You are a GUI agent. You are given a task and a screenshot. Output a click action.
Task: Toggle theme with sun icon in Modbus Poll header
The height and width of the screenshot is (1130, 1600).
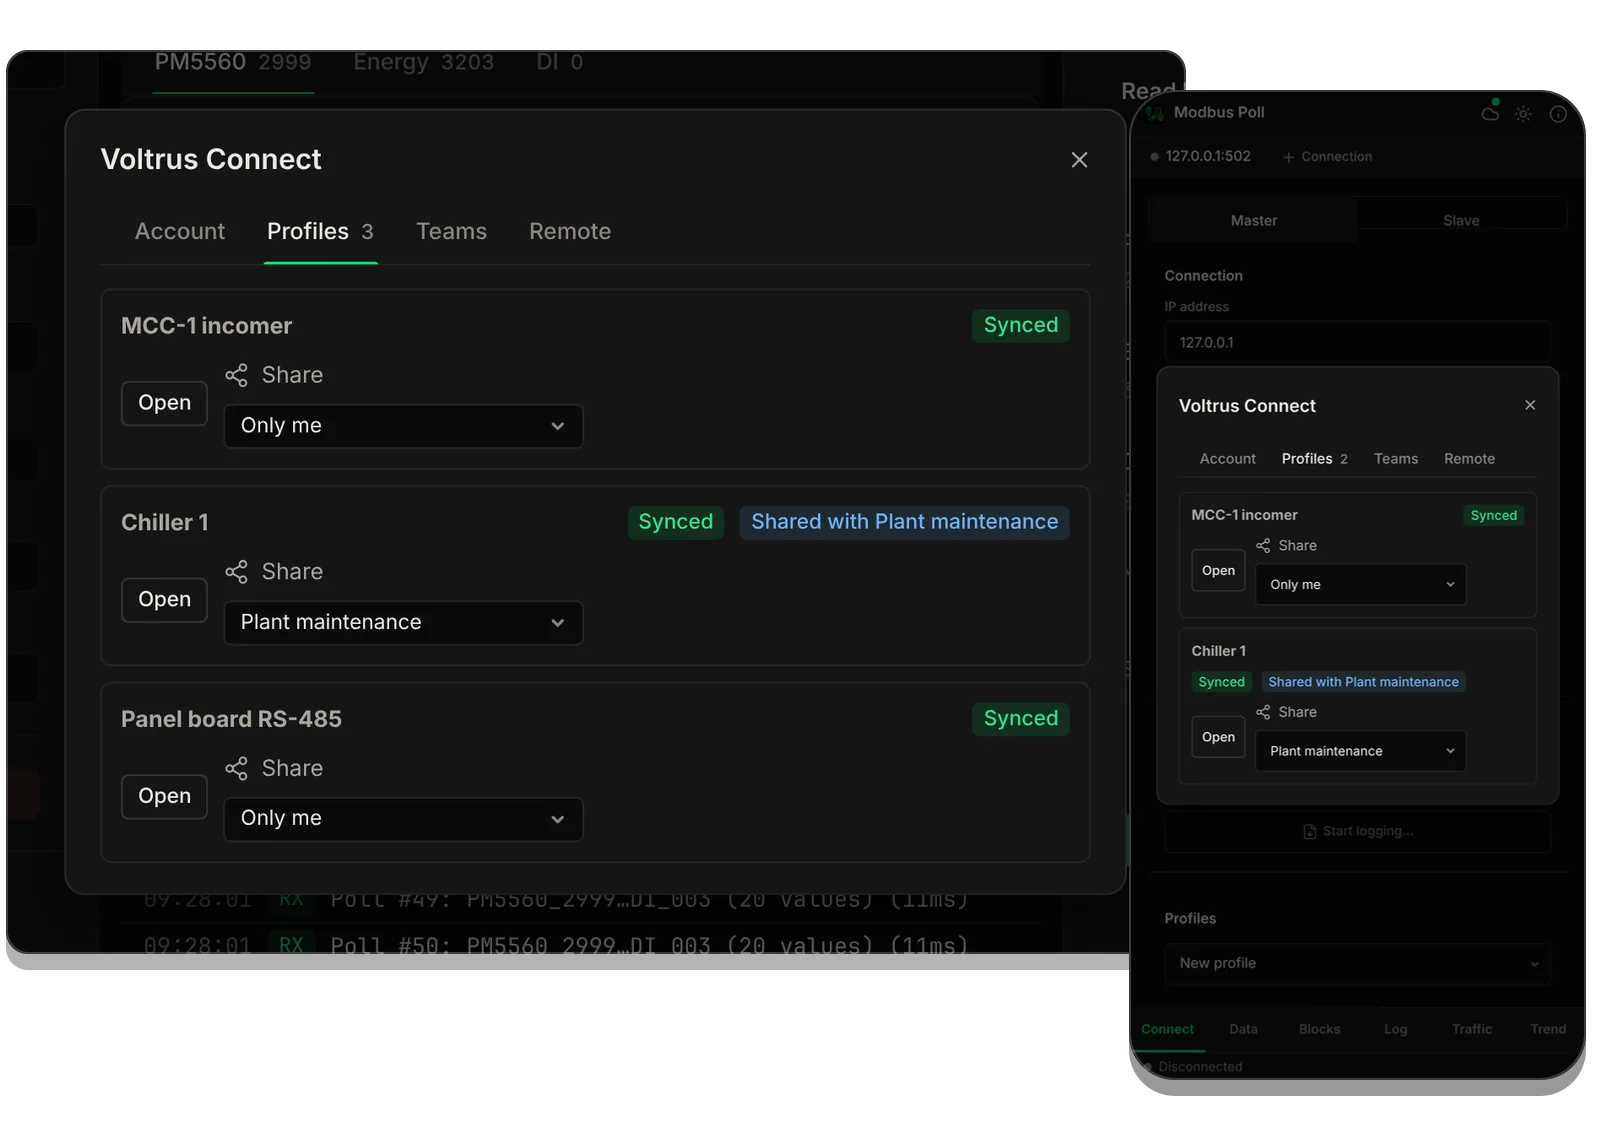[1523, 114]
